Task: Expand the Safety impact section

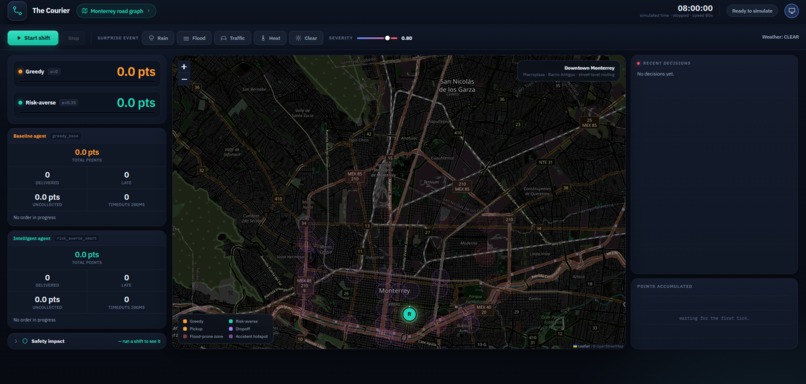Action: pyautogui.click(x=87, y=341)
